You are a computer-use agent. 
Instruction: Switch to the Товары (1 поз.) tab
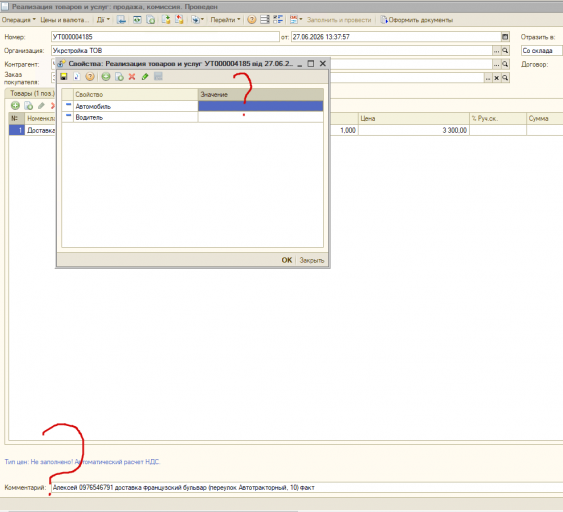pos(32,93)
